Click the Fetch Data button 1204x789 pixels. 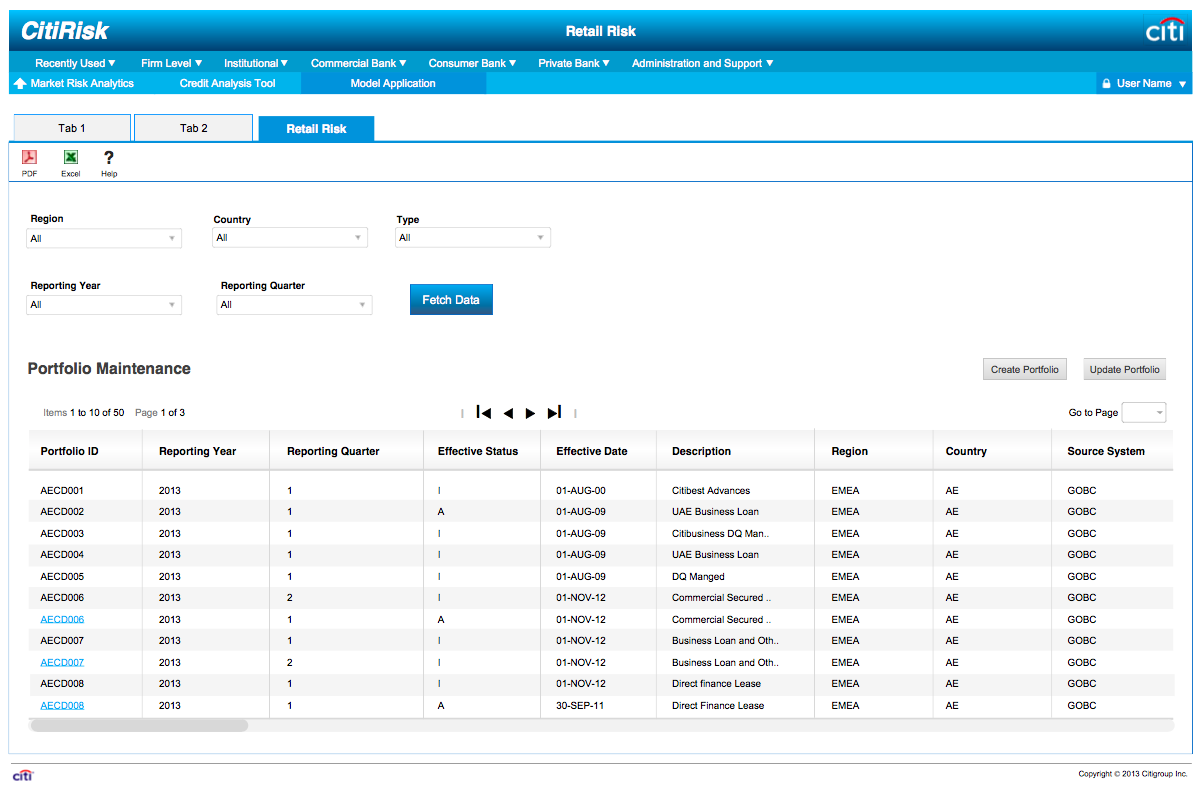(451, 300)
